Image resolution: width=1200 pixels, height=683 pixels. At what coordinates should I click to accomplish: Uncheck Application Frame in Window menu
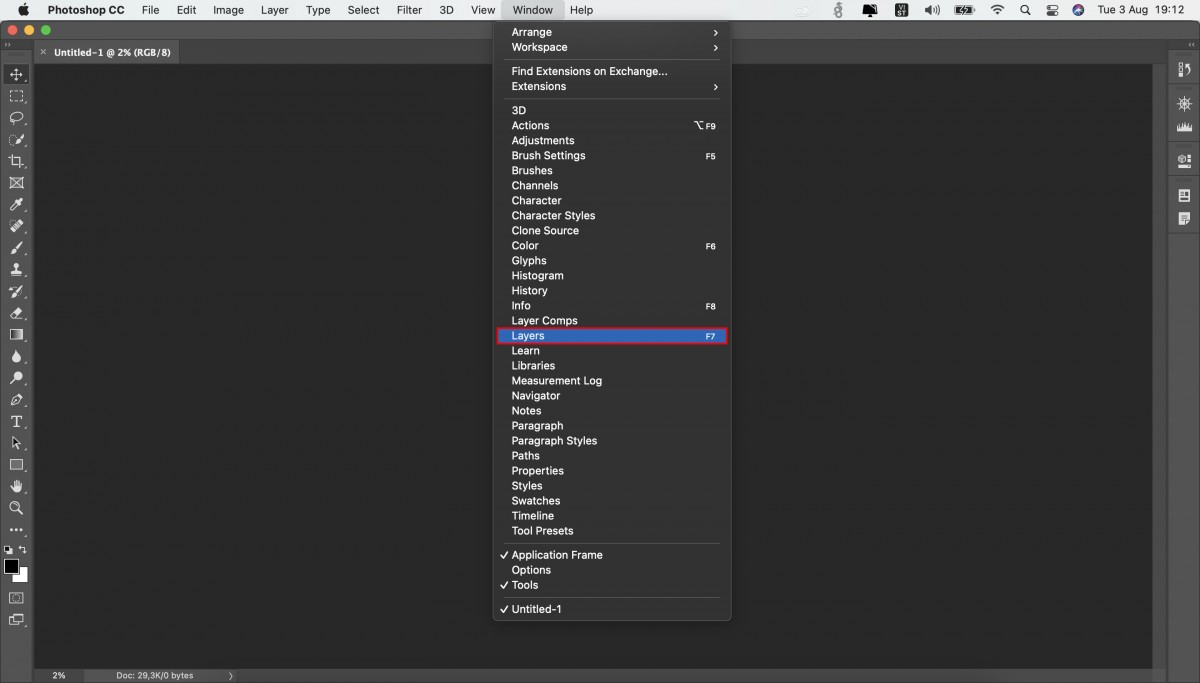coord(612,555)
